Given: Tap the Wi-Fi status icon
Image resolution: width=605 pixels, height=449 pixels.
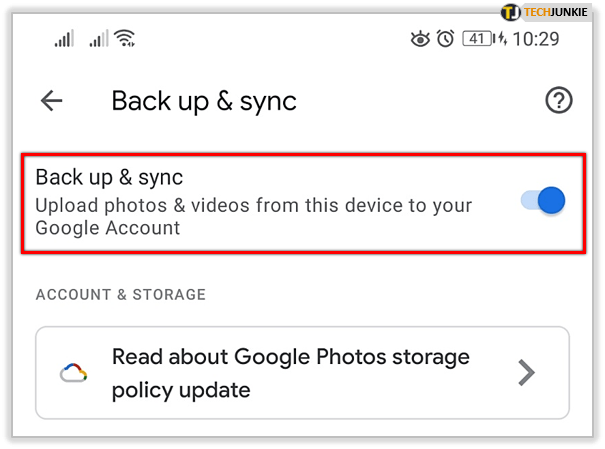Looking at the screenshot, I should [x=126, y=40].
